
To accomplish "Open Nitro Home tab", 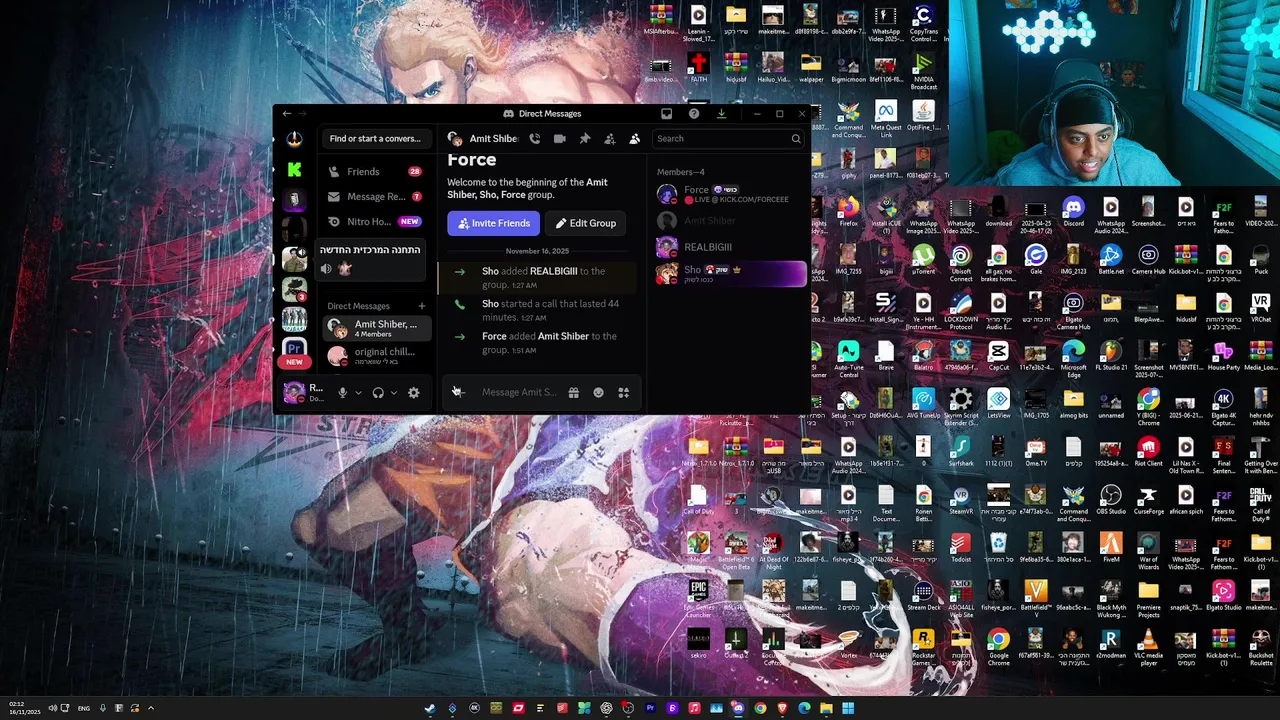I will (x=376, y=222).
